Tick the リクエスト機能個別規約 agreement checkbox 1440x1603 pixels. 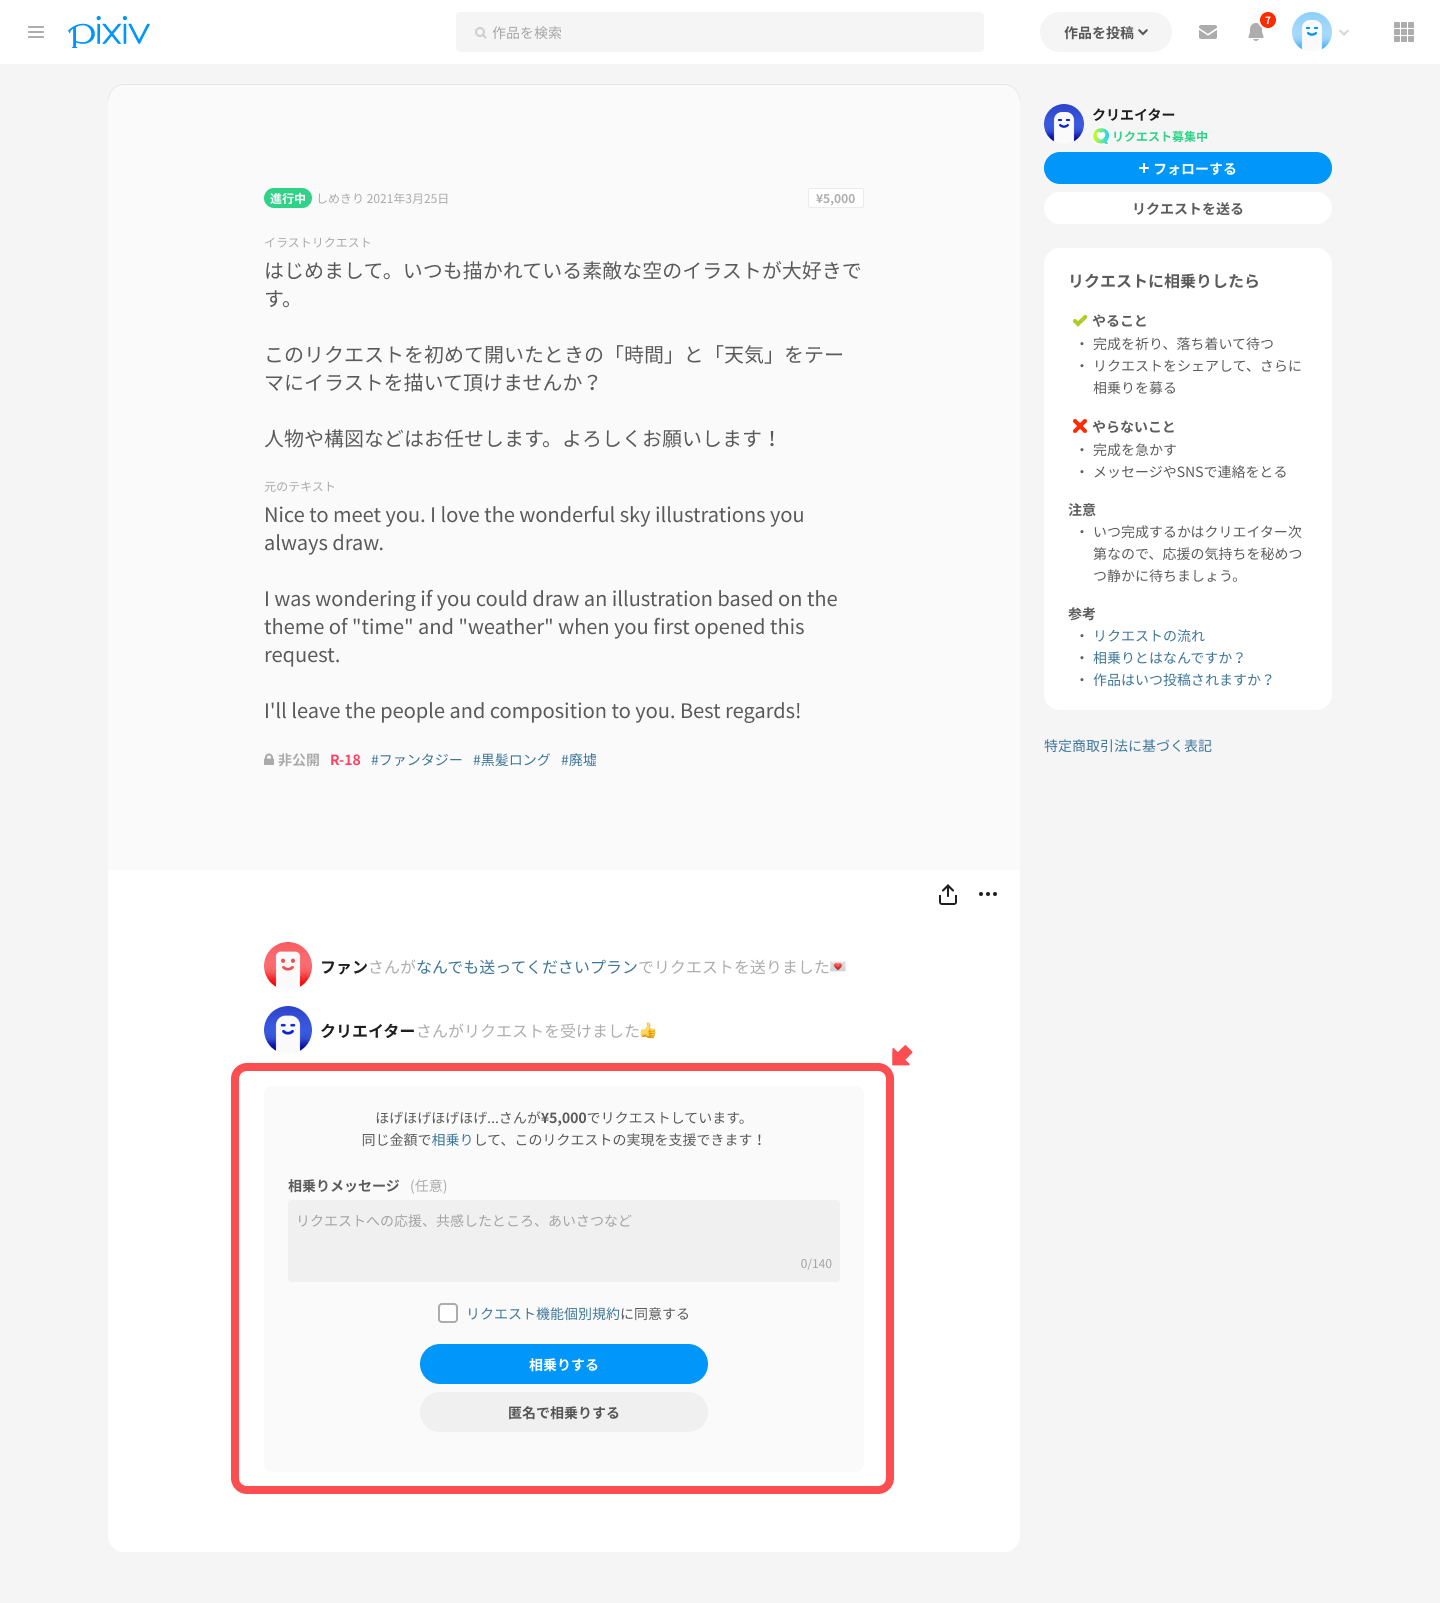[448, 1313]
